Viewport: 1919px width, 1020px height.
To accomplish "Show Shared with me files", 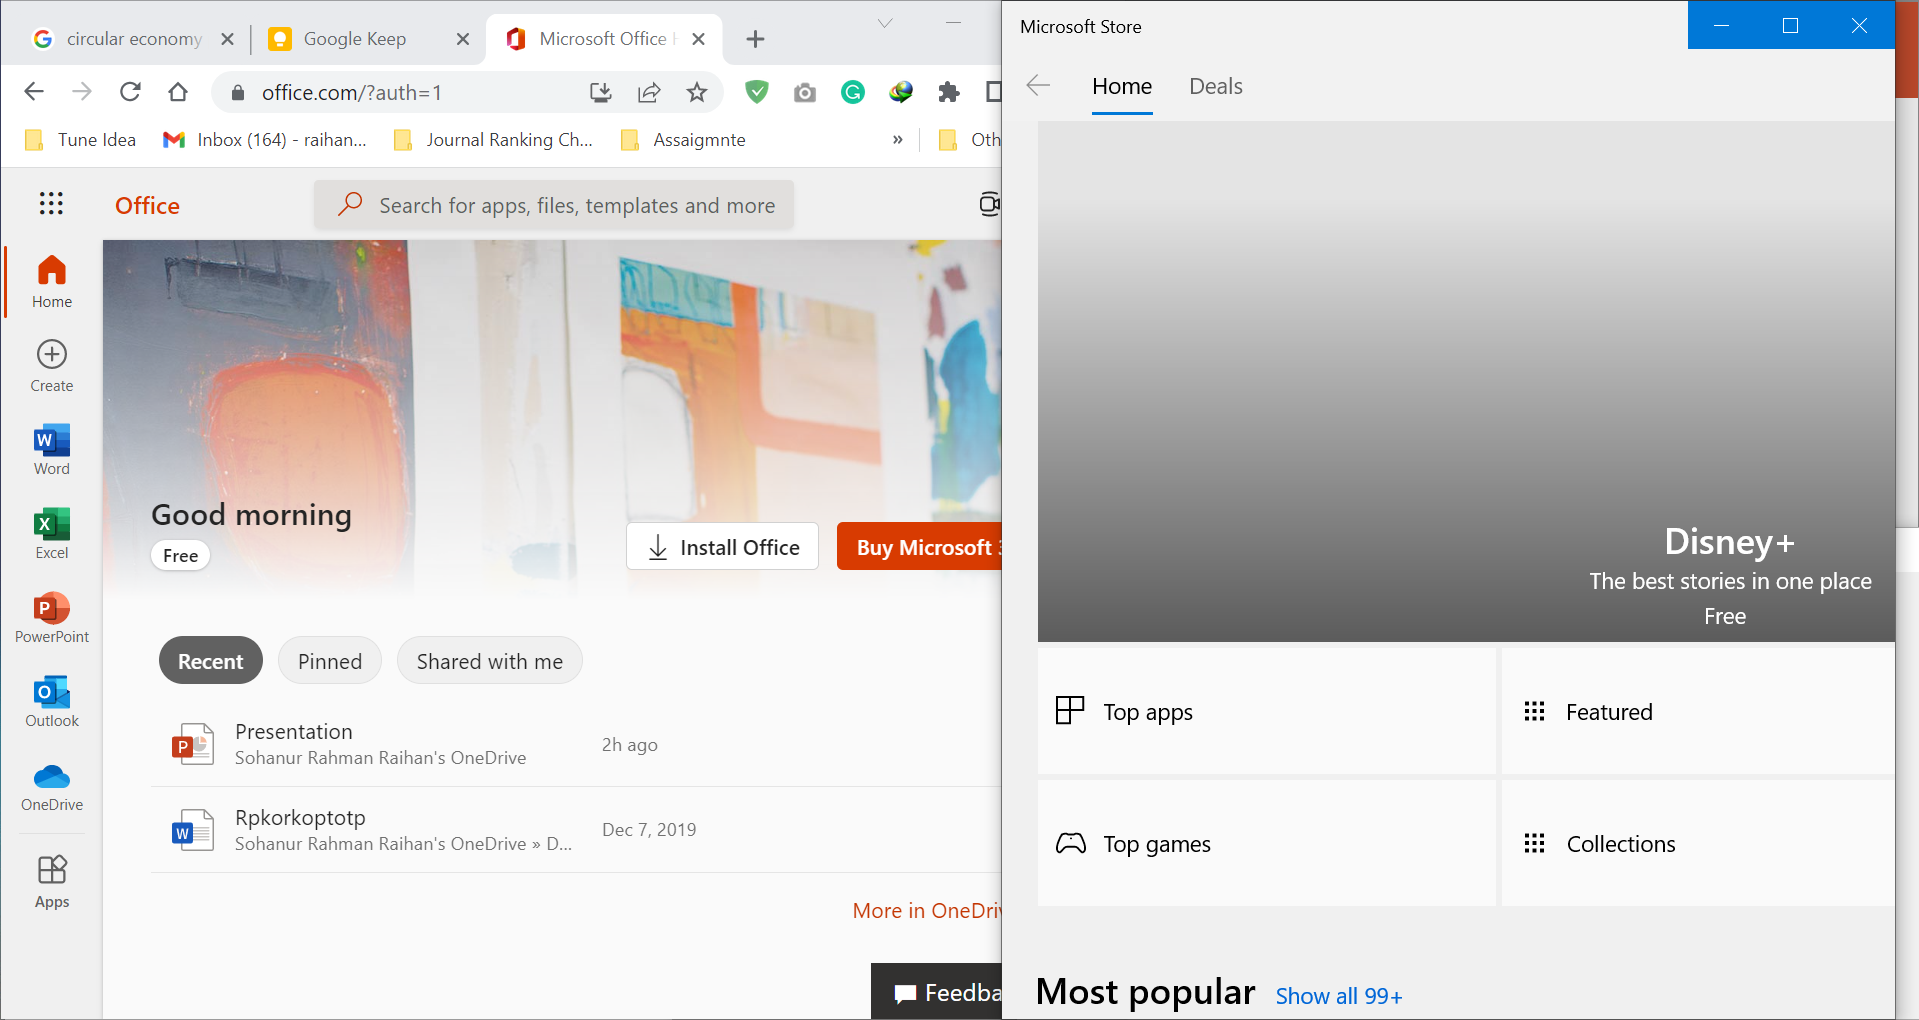I will [x=490, y=661].
